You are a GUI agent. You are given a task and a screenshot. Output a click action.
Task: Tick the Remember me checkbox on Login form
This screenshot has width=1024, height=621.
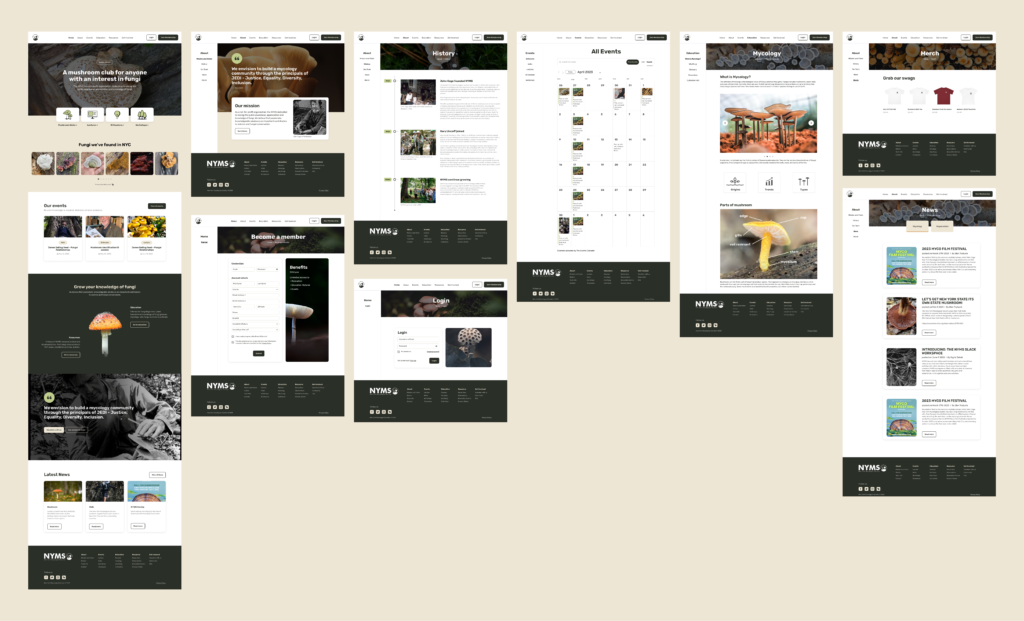399,352
